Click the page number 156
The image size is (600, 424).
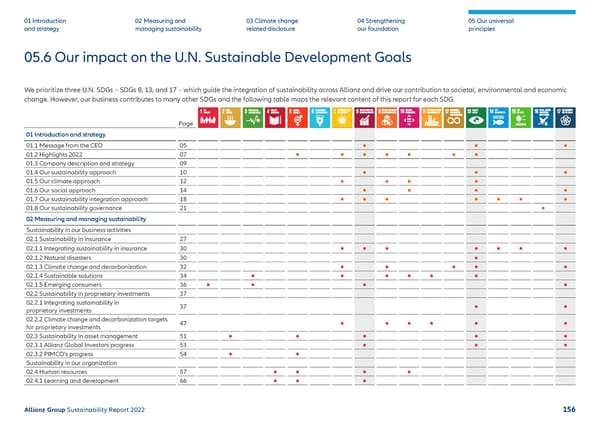(568, 409)
